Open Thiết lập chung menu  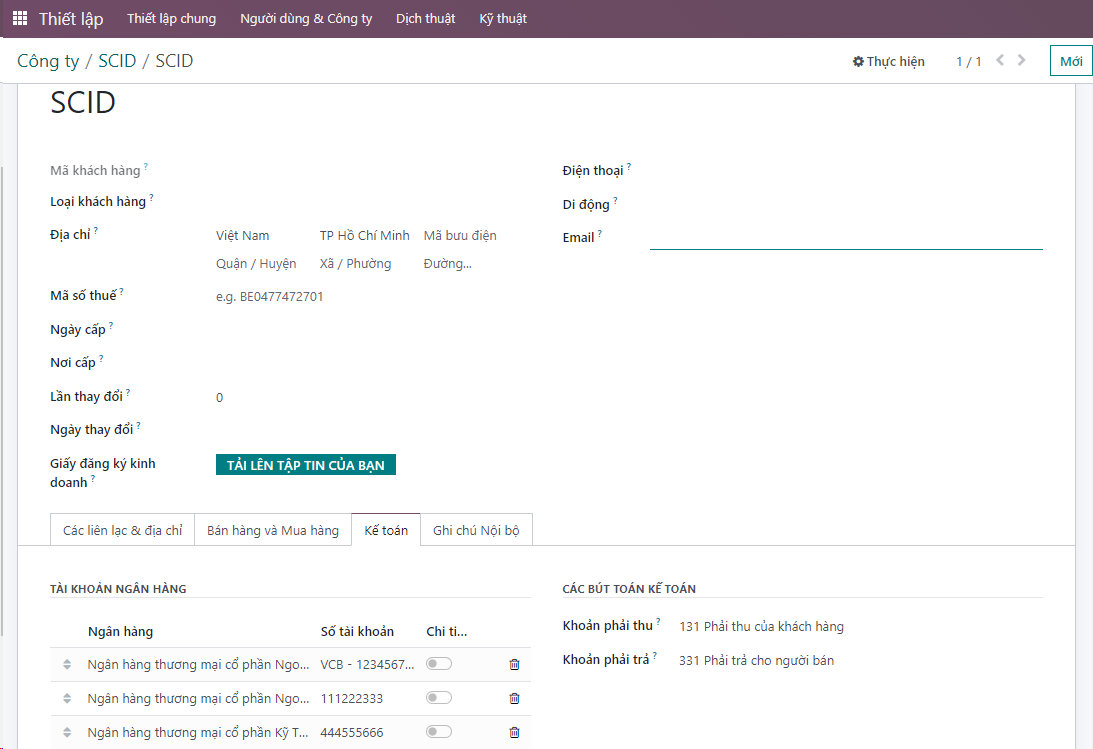(x=171, y=19)
